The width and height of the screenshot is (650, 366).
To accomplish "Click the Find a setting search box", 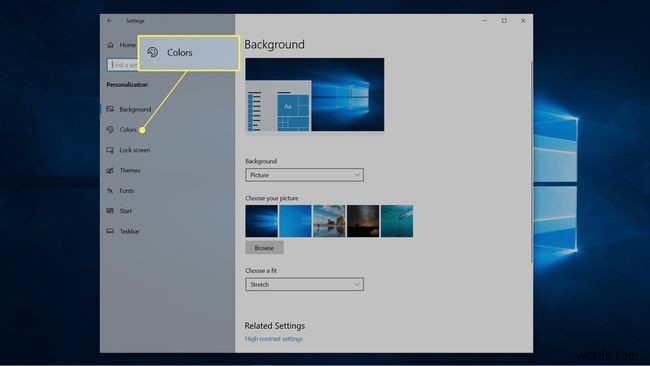I will coord(123,65).
